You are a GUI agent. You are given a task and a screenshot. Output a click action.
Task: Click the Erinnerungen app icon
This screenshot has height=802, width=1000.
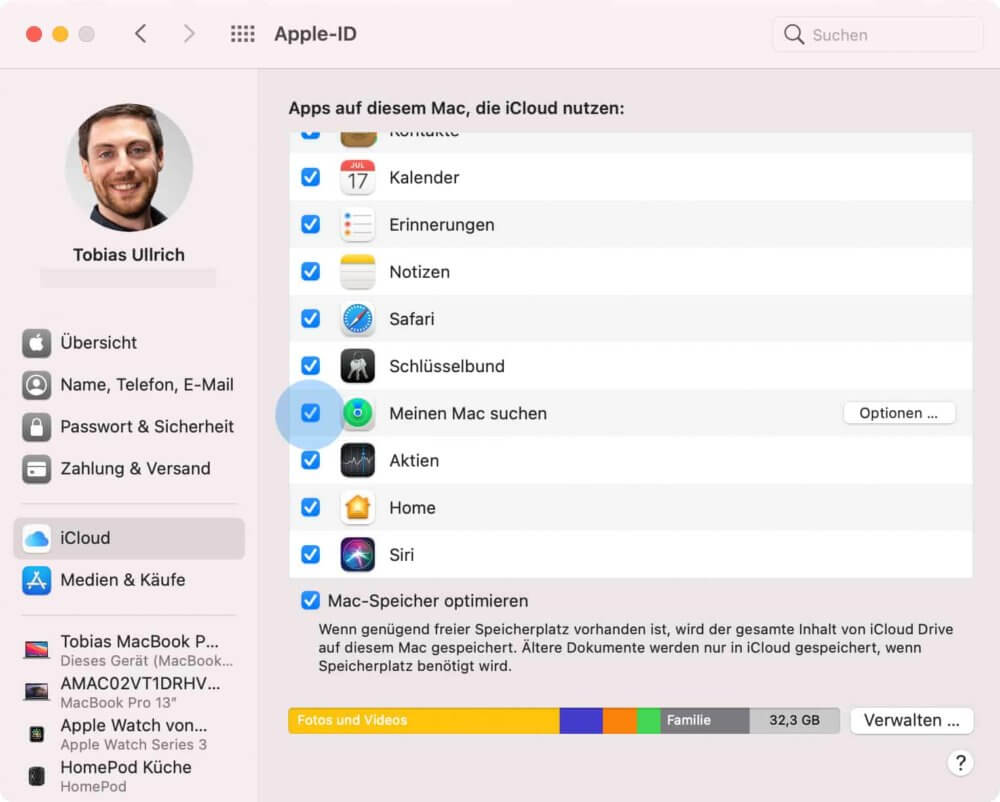click(357, 224)
